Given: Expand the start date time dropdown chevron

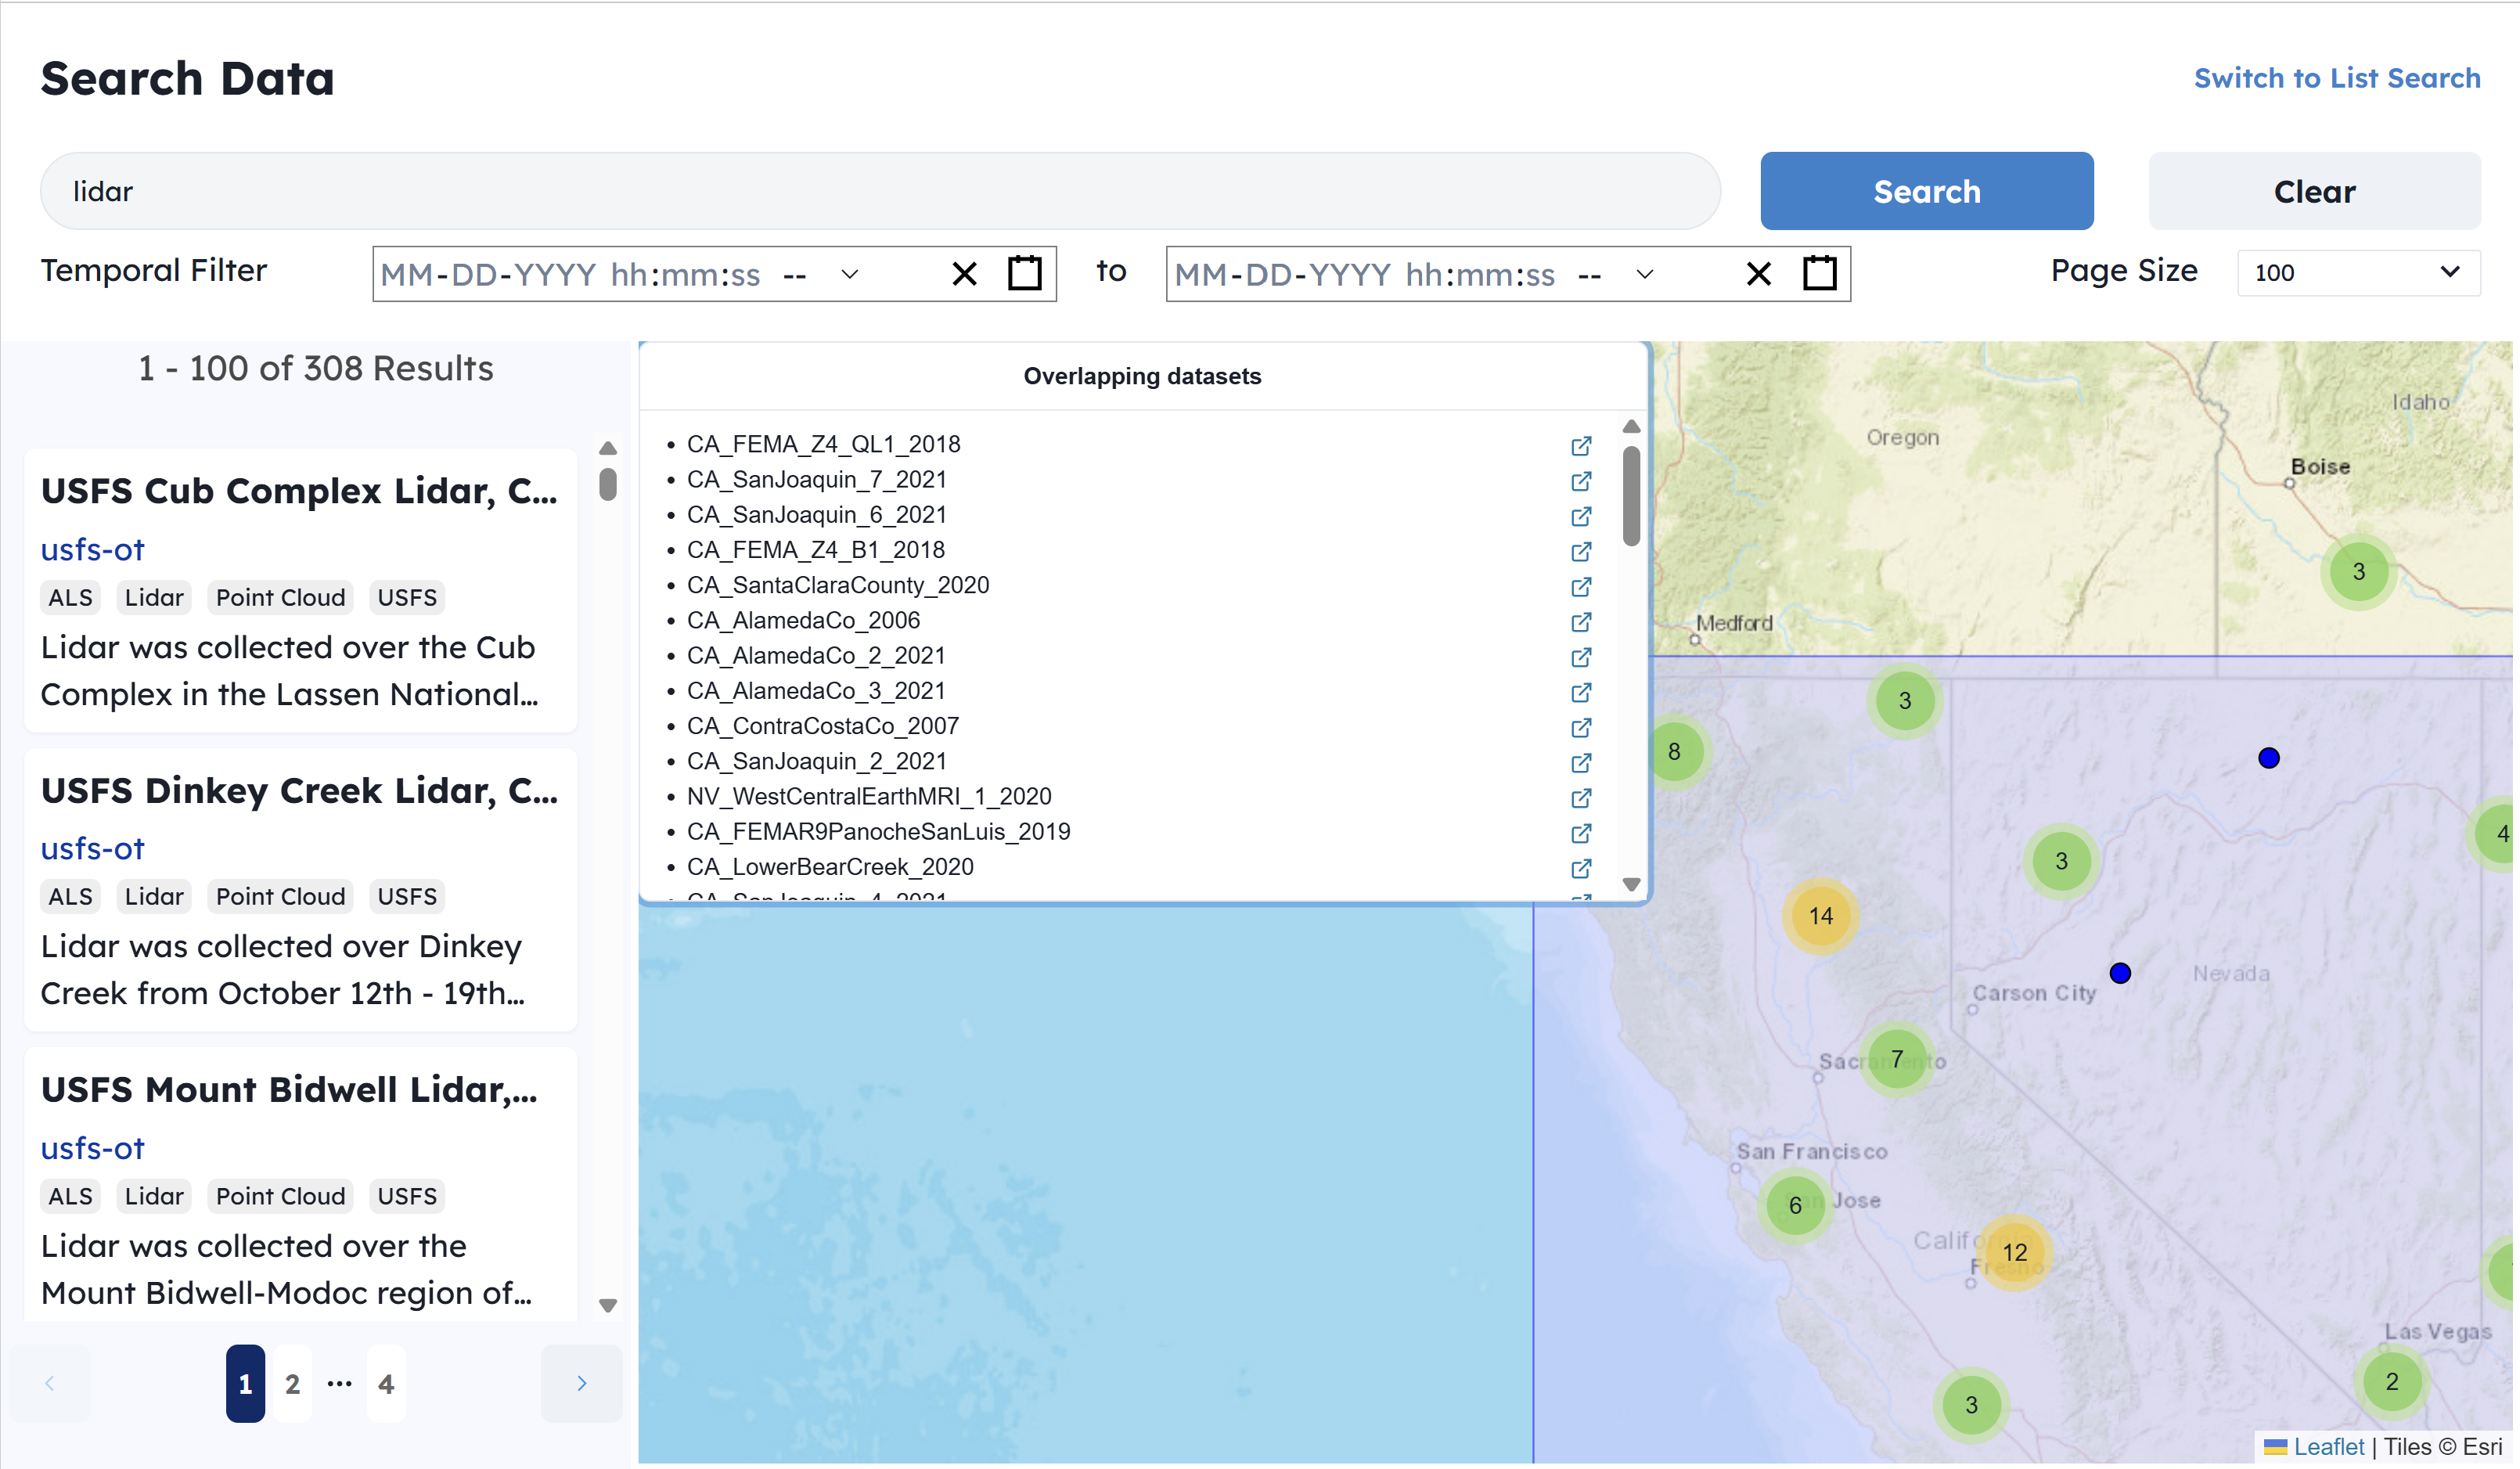Looking at the screenshot, I should 851,274.
